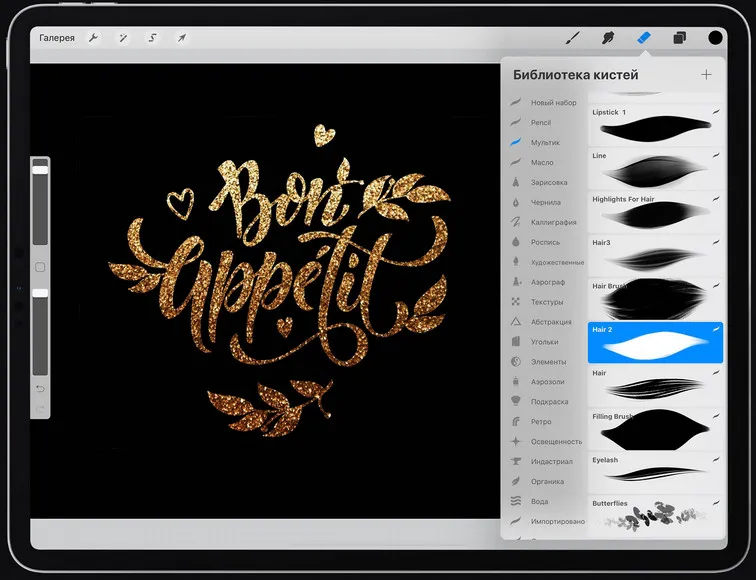Select the Filling Brush preset
Image resolution: width=756 pixels, height=580 pixels.
pyautogui.click(x=655, y=429)
